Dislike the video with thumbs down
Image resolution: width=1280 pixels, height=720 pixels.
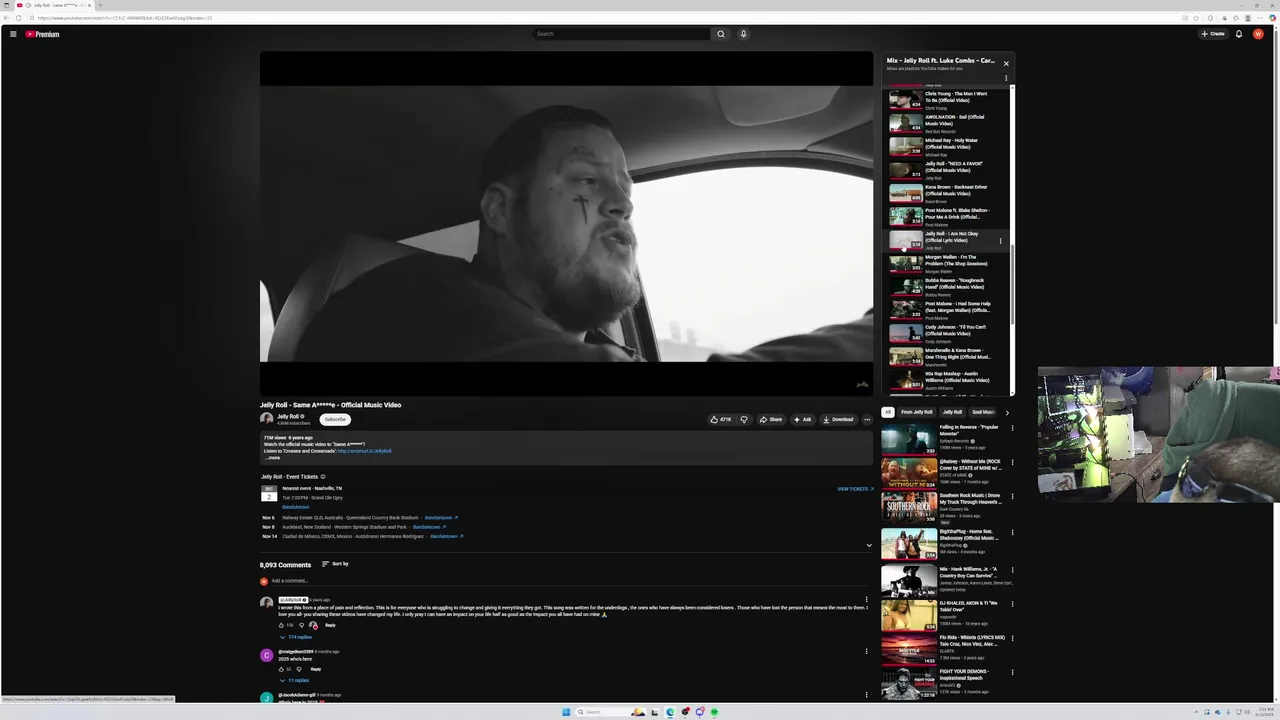[744, 419]
